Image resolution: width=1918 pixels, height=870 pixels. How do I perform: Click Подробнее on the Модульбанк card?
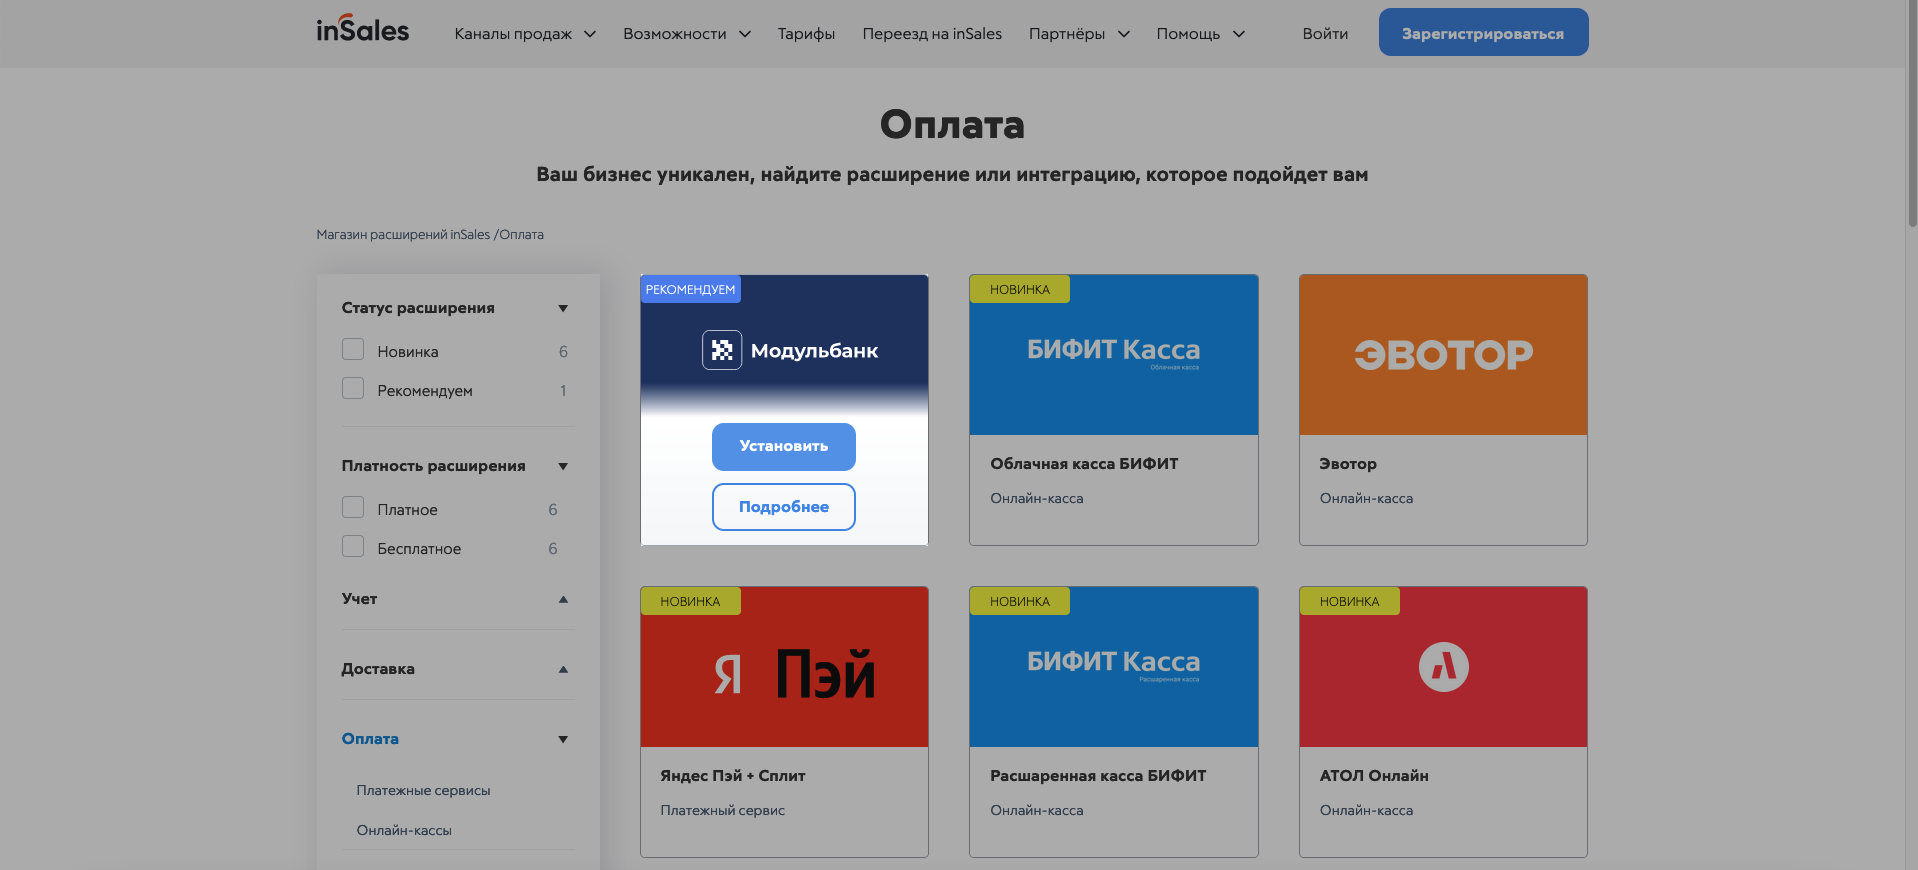tap(784, 507)
